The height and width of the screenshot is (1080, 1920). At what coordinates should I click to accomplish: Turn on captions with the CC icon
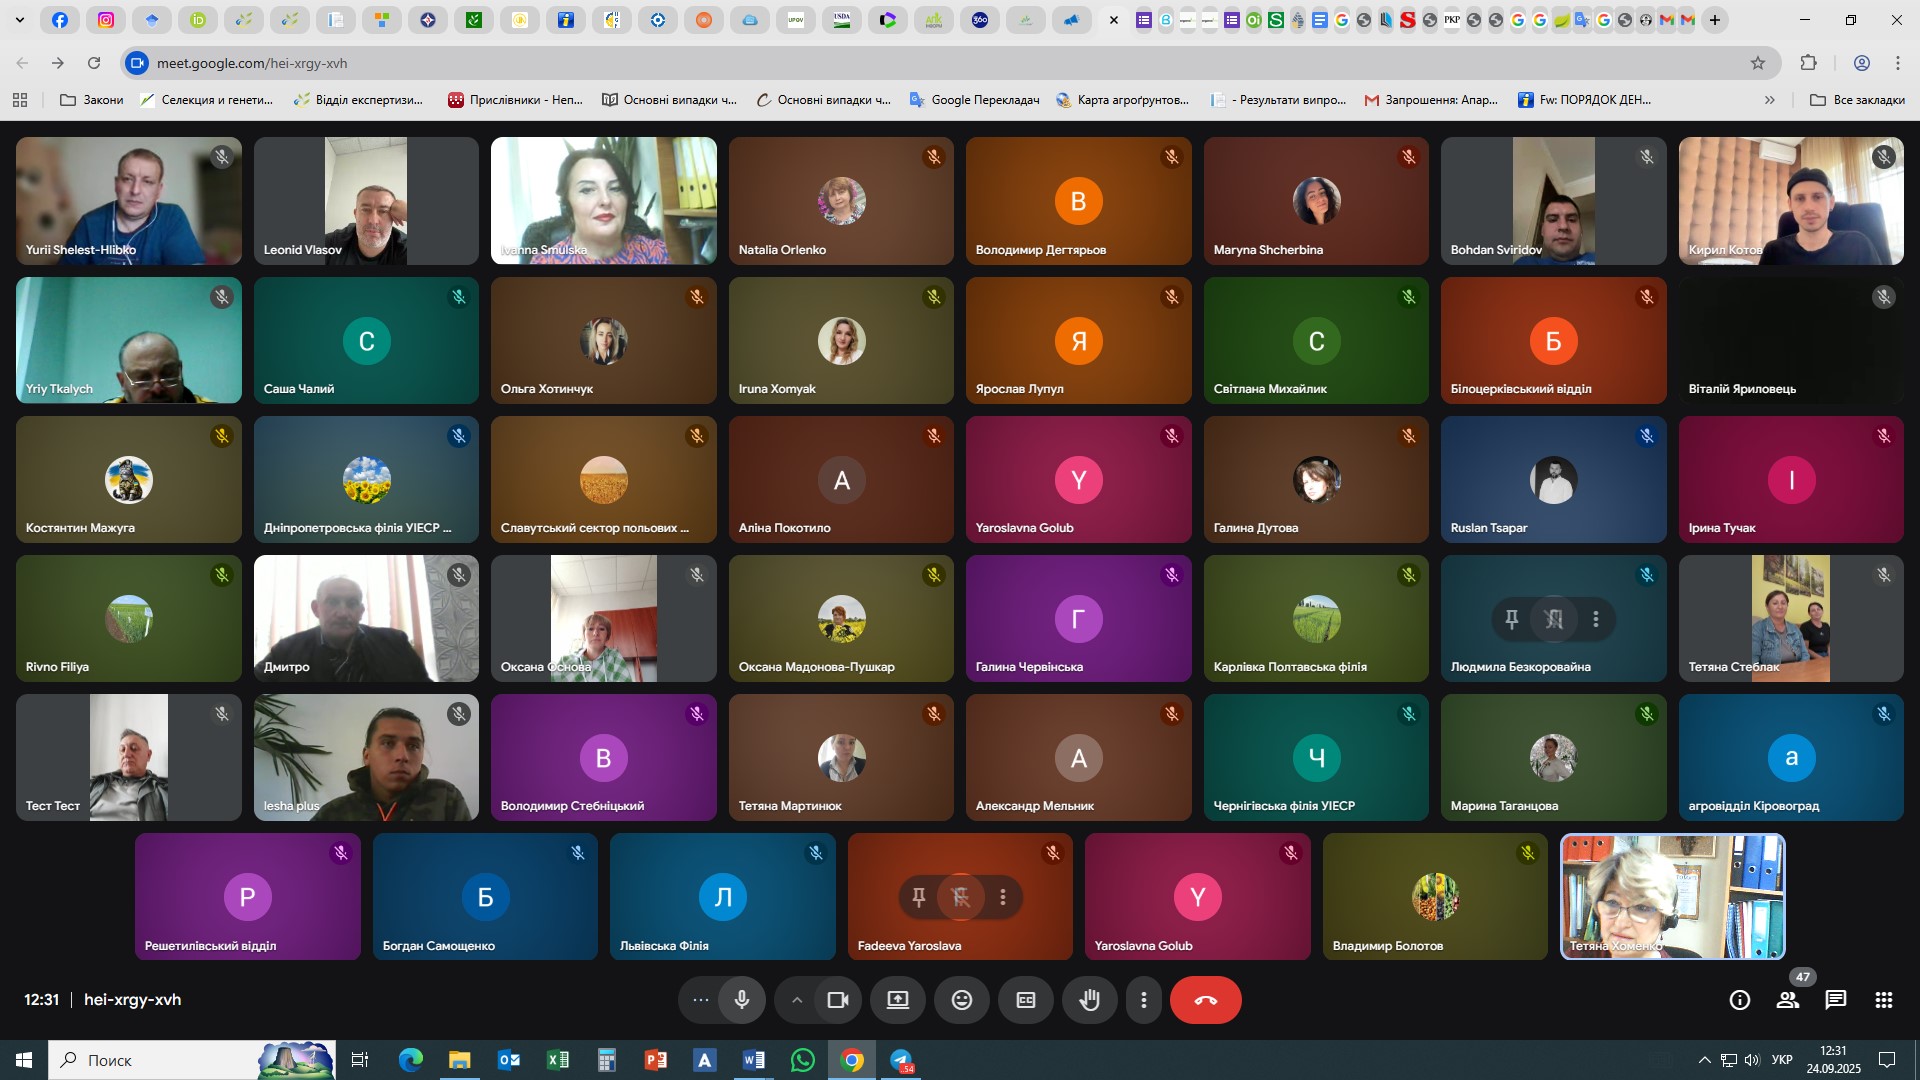(x=1025, y=1000)
